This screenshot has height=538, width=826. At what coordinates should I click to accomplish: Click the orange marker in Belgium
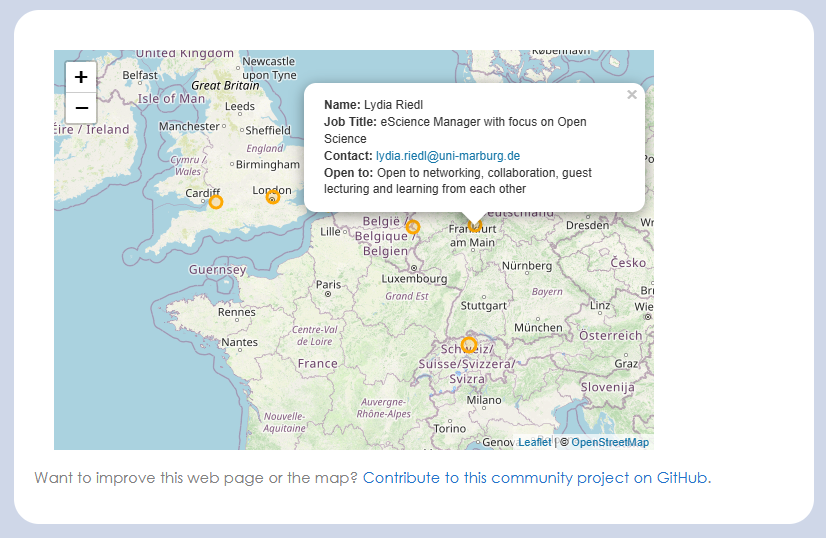(413, 227)
